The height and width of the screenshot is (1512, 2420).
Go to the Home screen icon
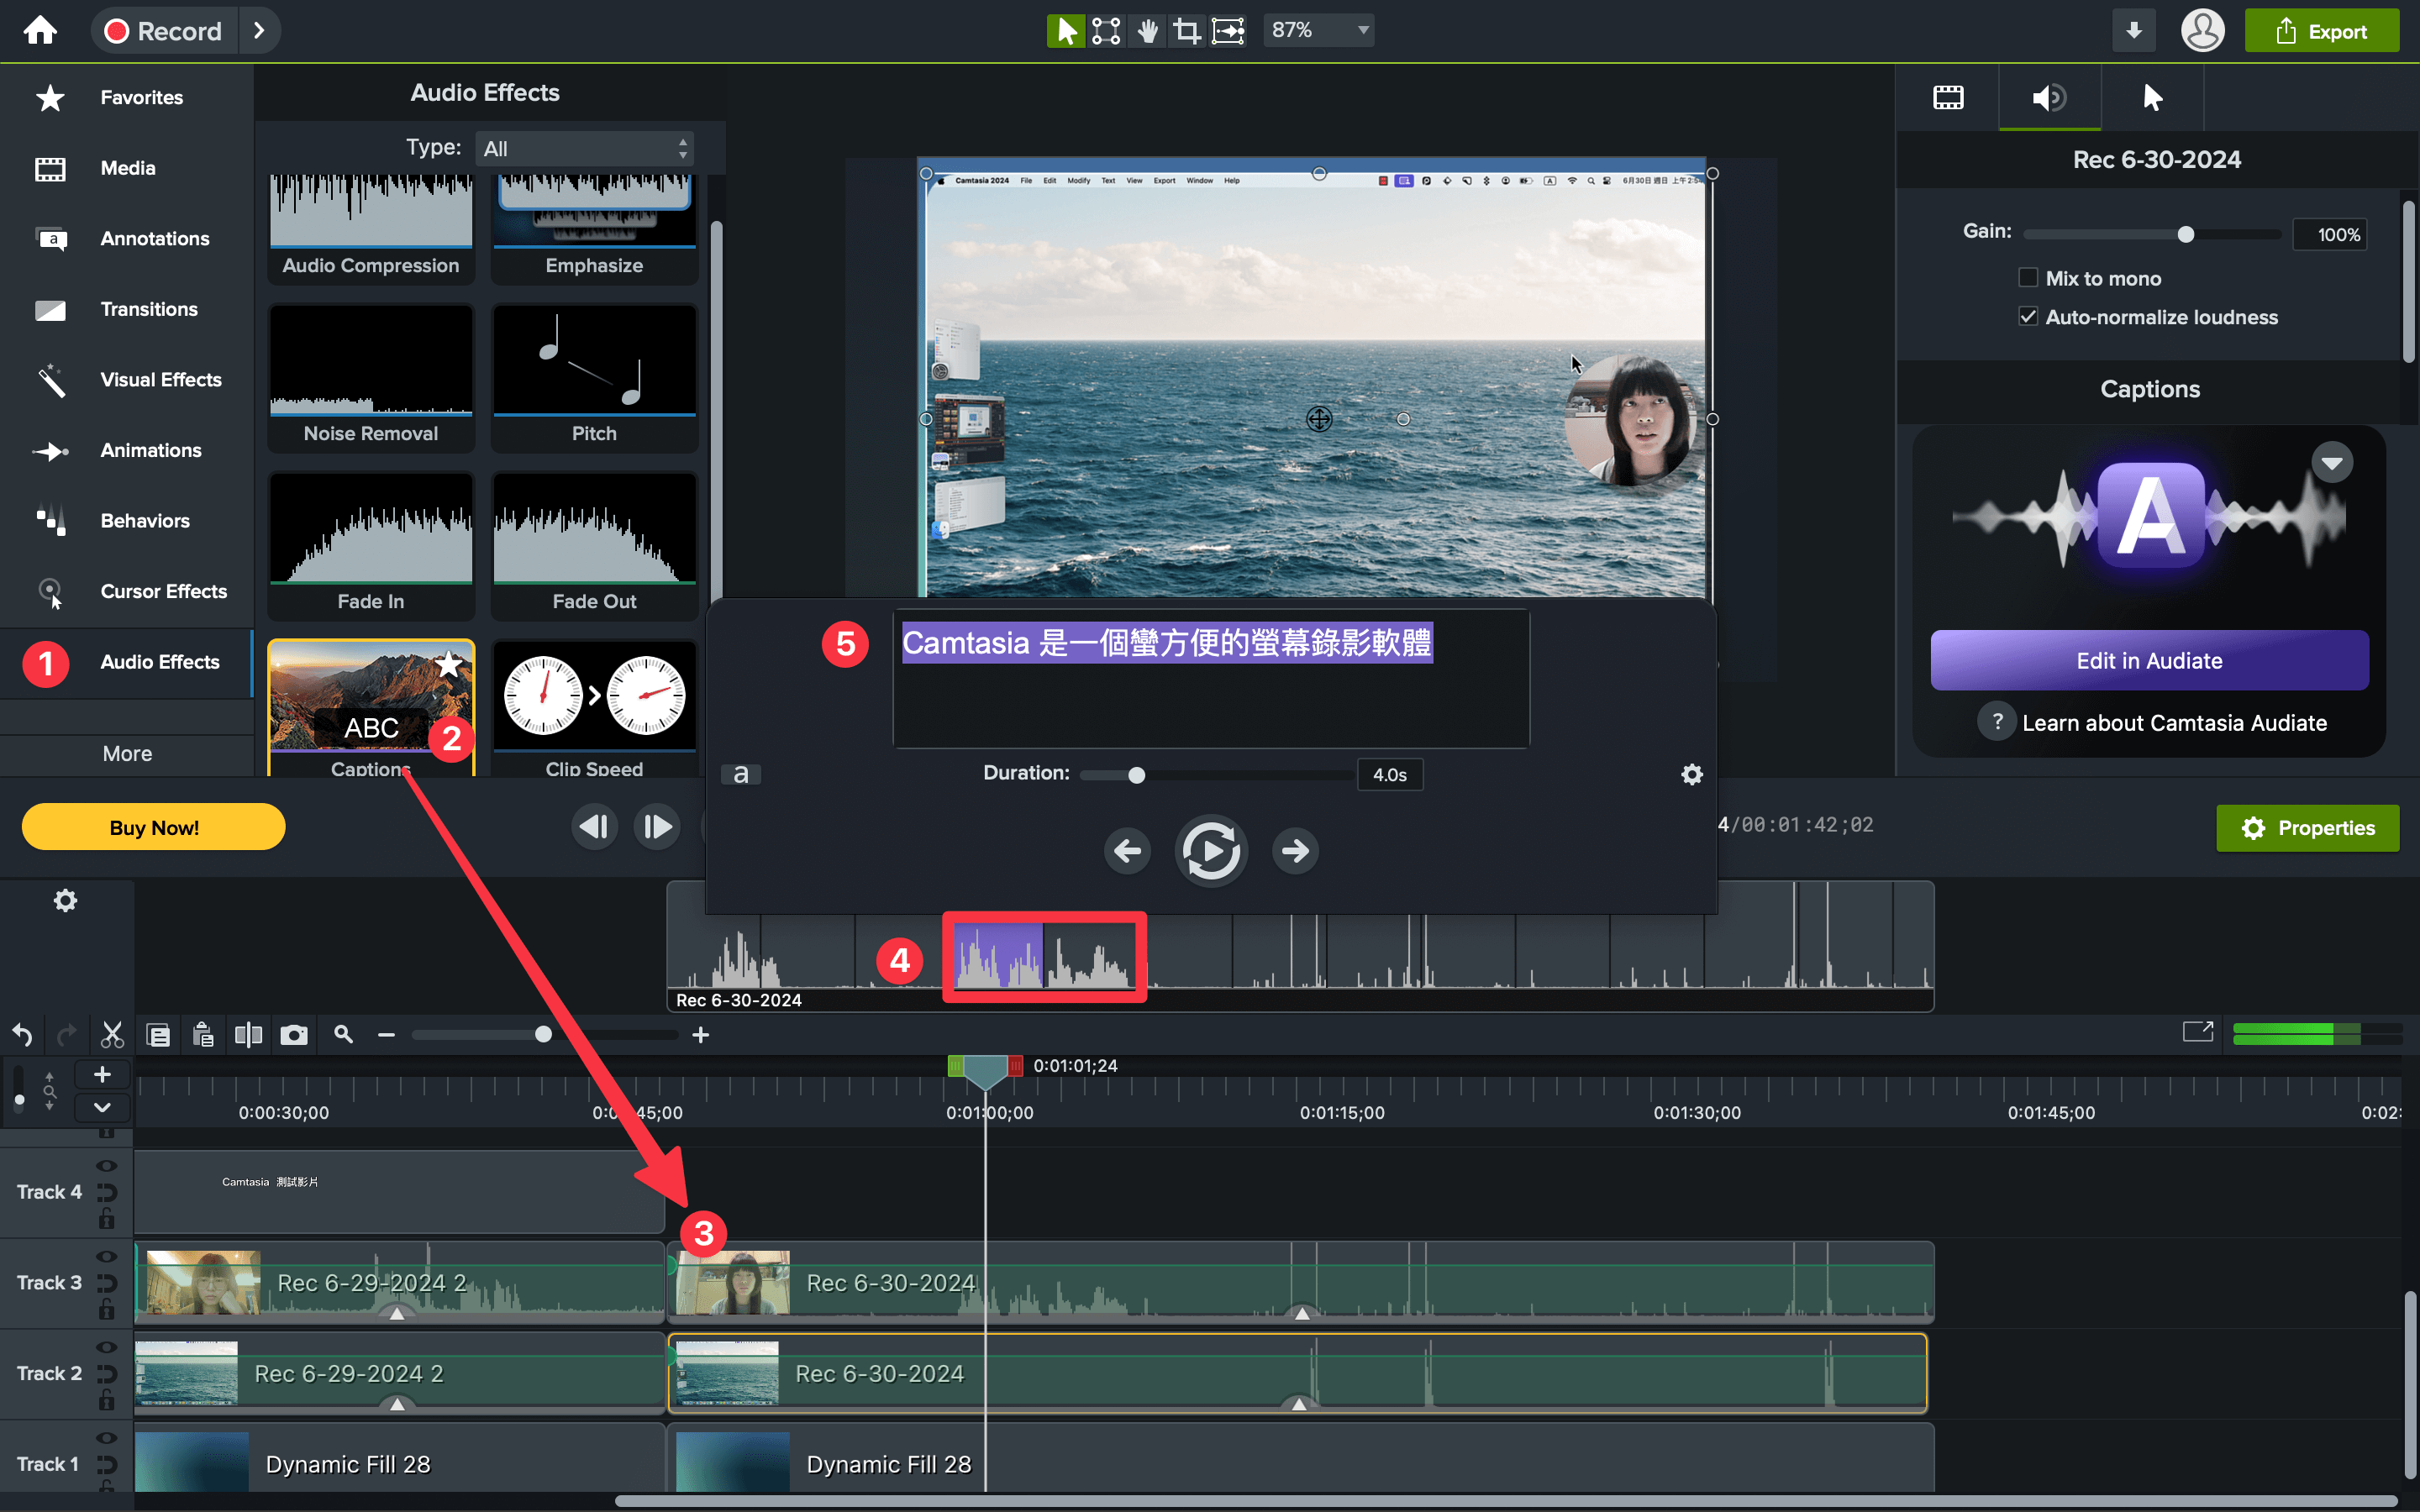(x=40, y=30)
